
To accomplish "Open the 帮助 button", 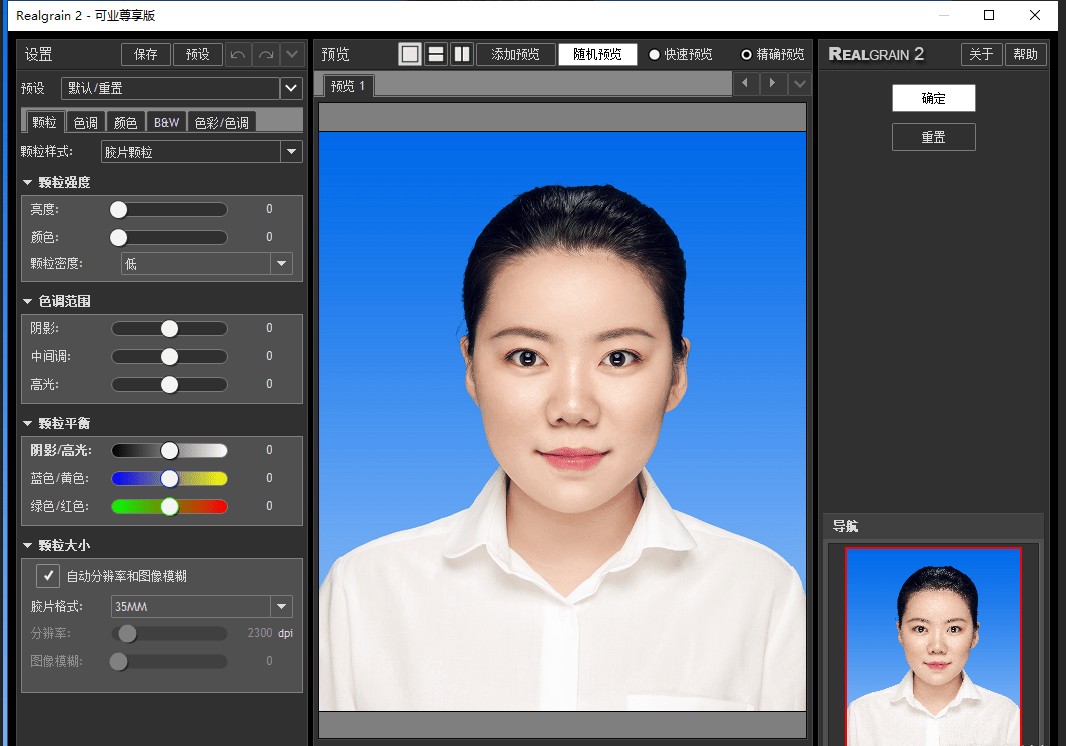I will click(x=1025, y=54).
